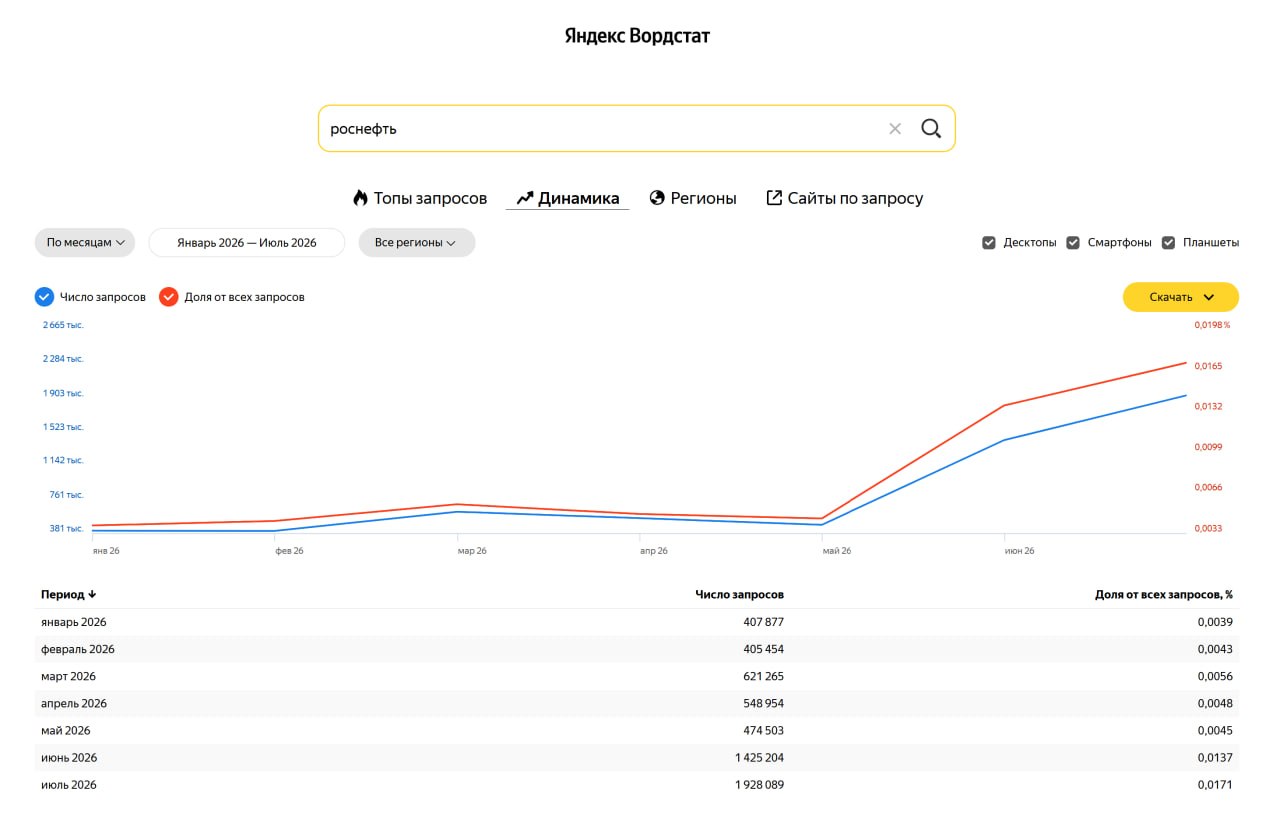1280x815 pixels.
Task: Click the 2 665 тыс. axis label
Action: pyautogui.click(x=63, y=324)
